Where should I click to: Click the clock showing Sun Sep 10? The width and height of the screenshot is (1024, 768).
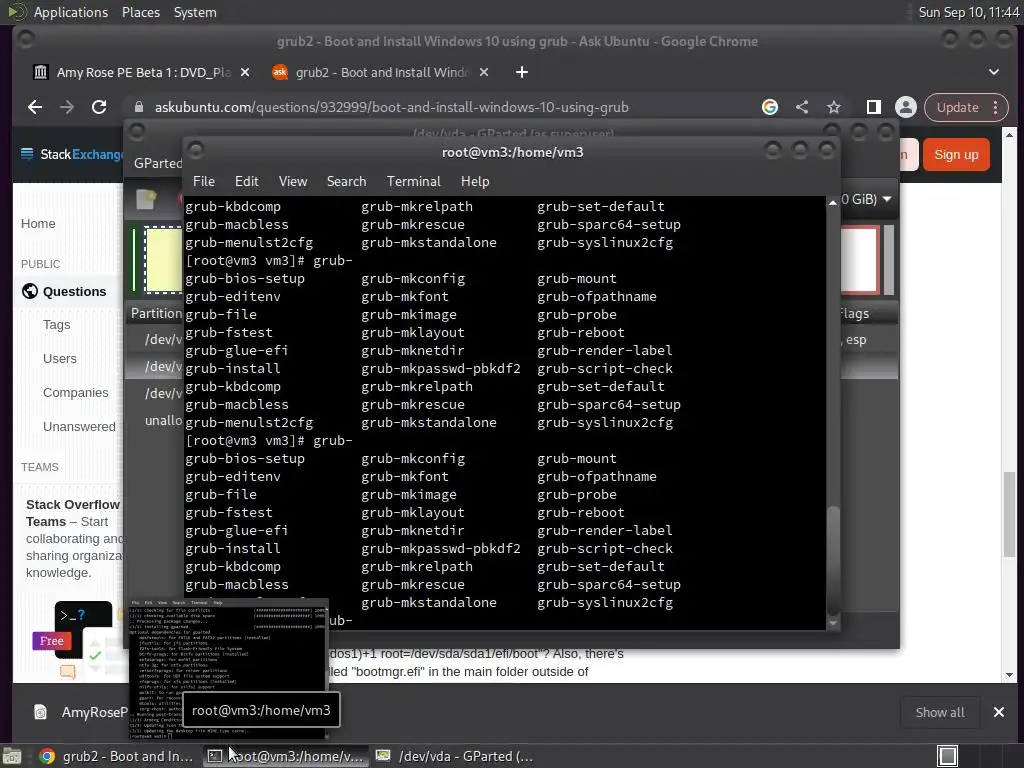tap(968, 12)
